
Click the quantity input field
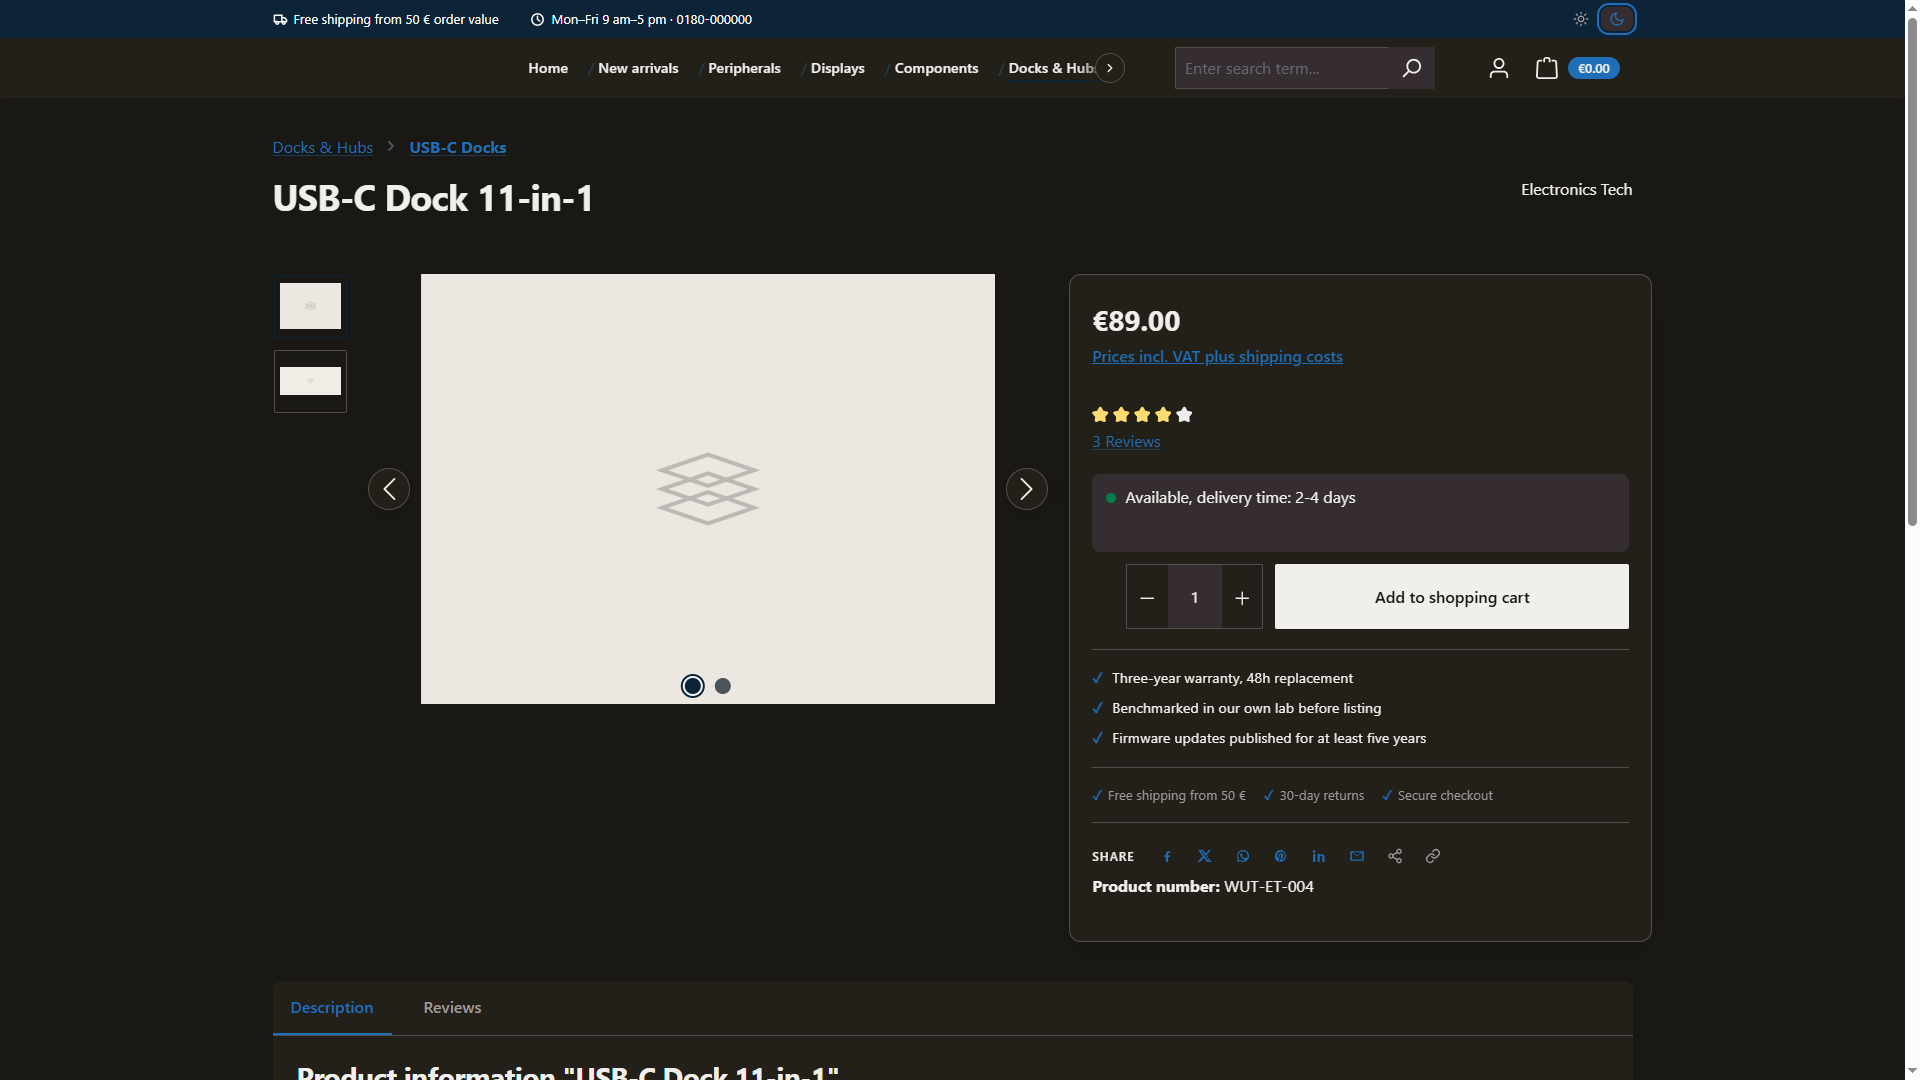click(1195, 597)
